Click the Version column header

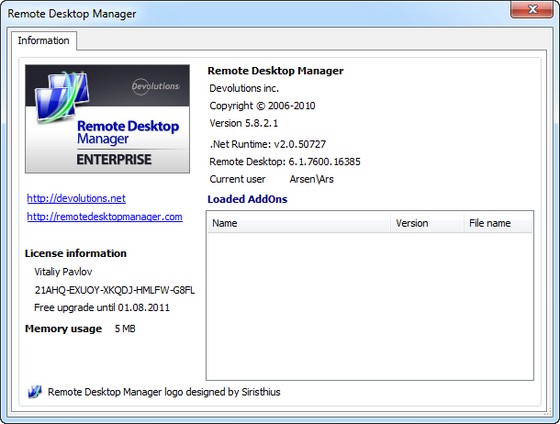pos(427,223)
